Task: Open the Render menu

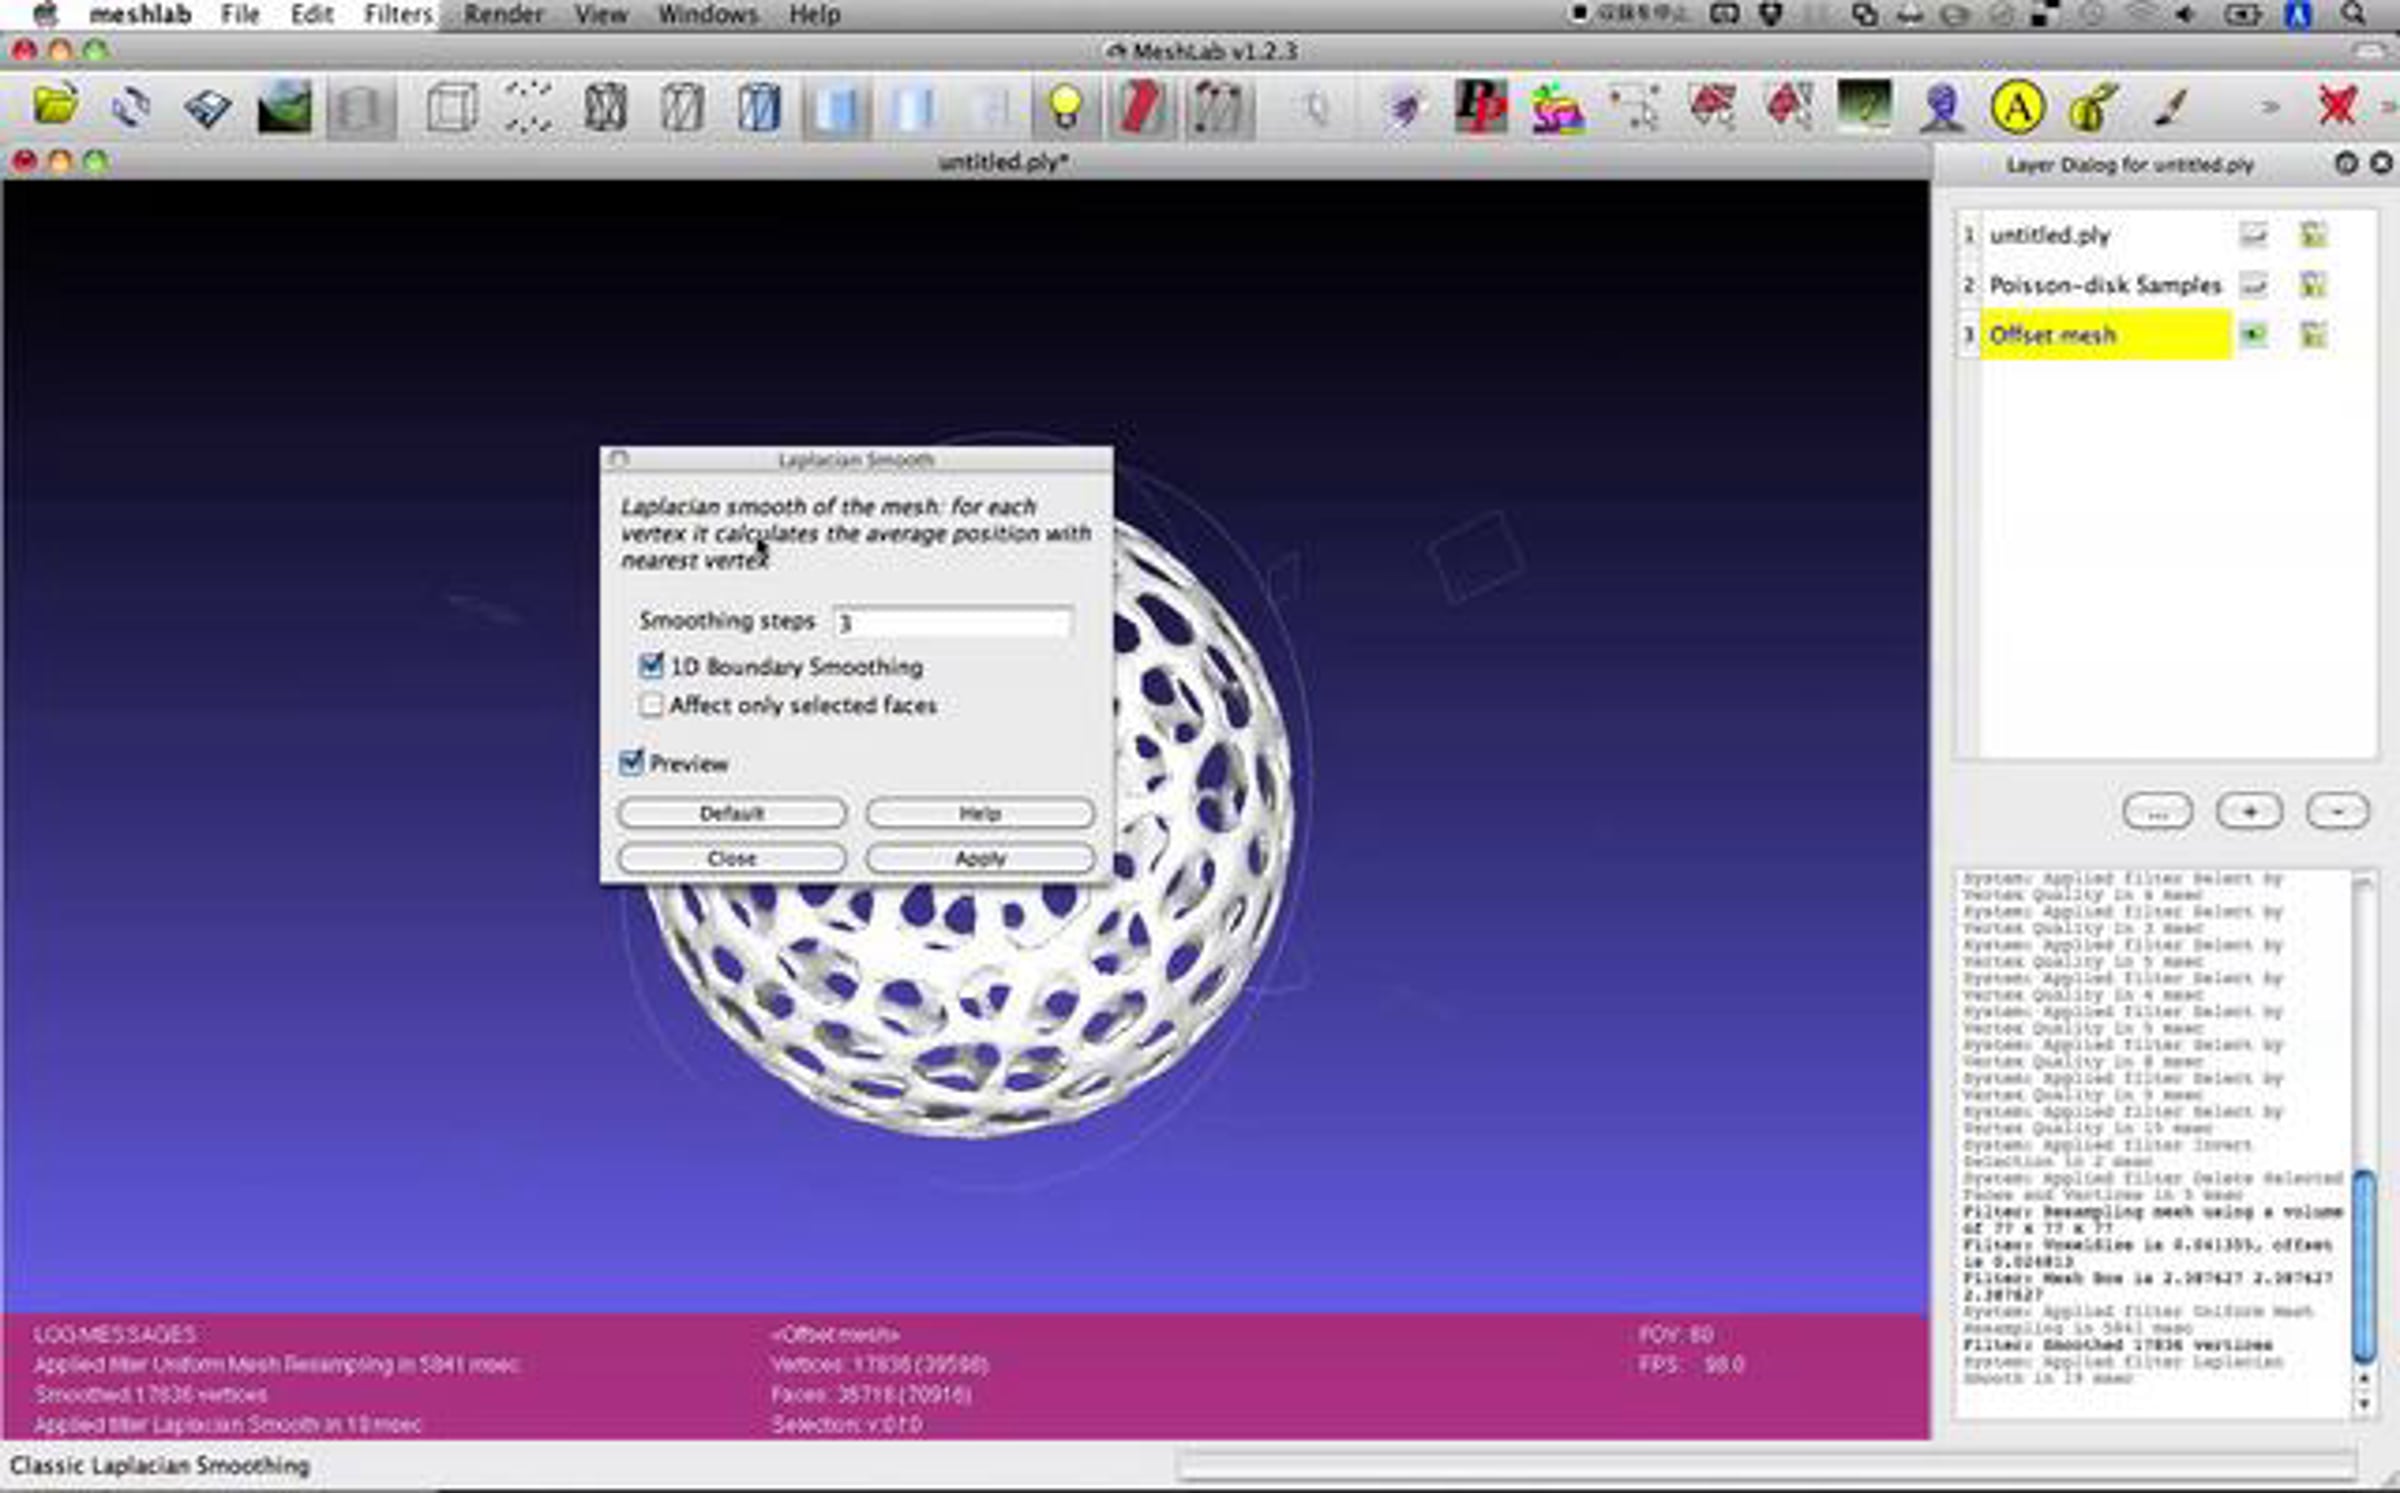Action: click(x=503, y=15)
